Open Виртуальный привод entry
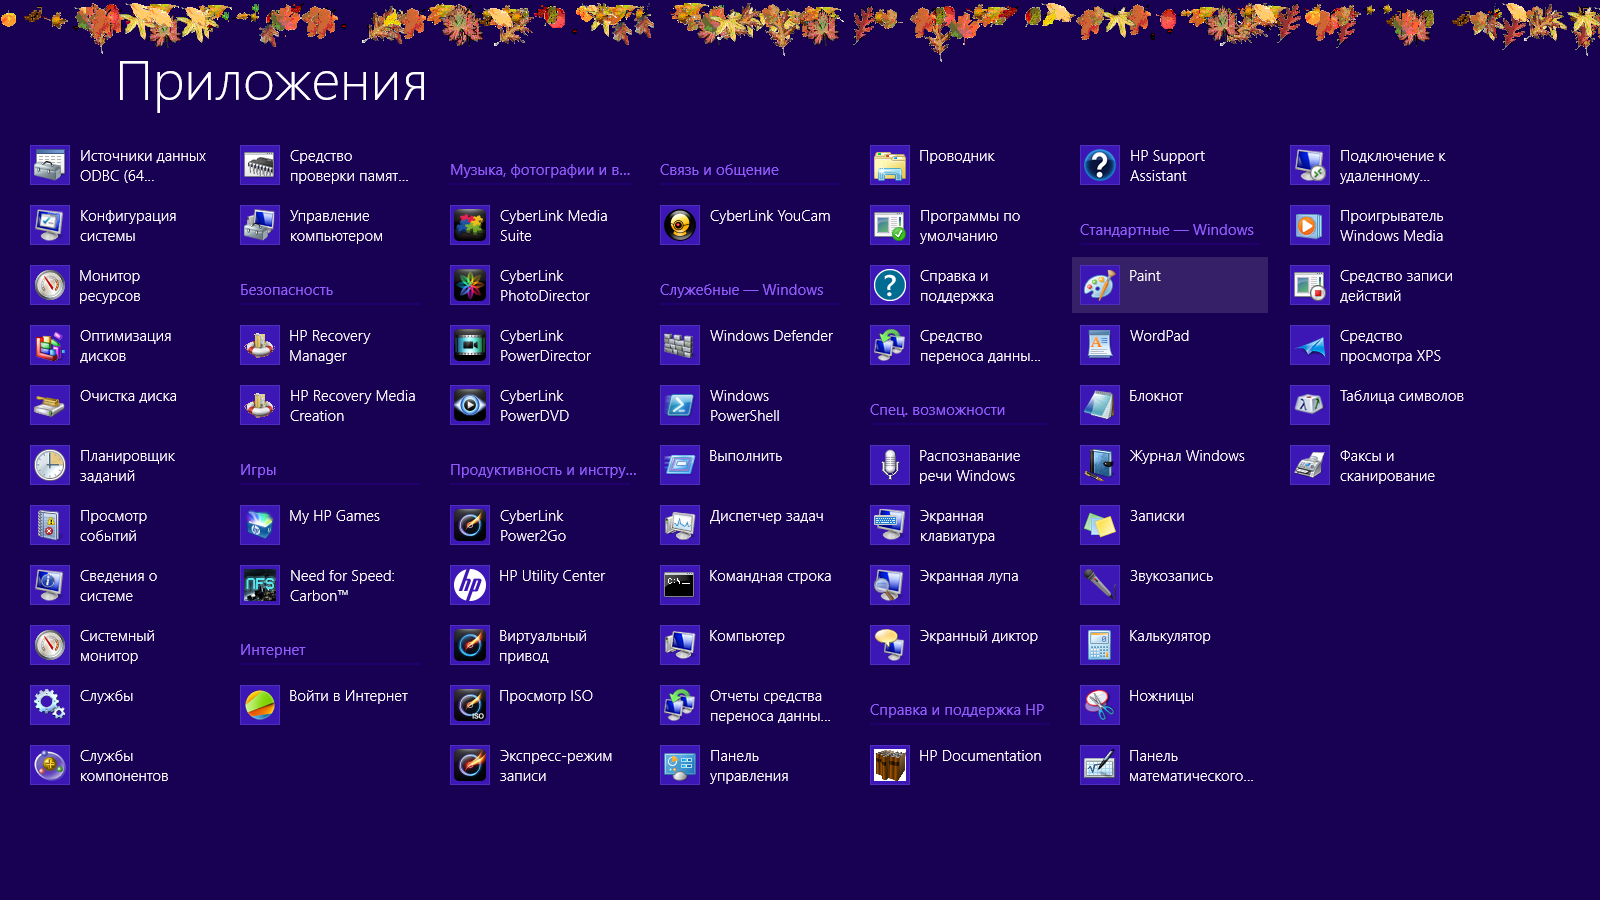The height and width of the screenshot is (900, 1600). (x=520, y=645)
